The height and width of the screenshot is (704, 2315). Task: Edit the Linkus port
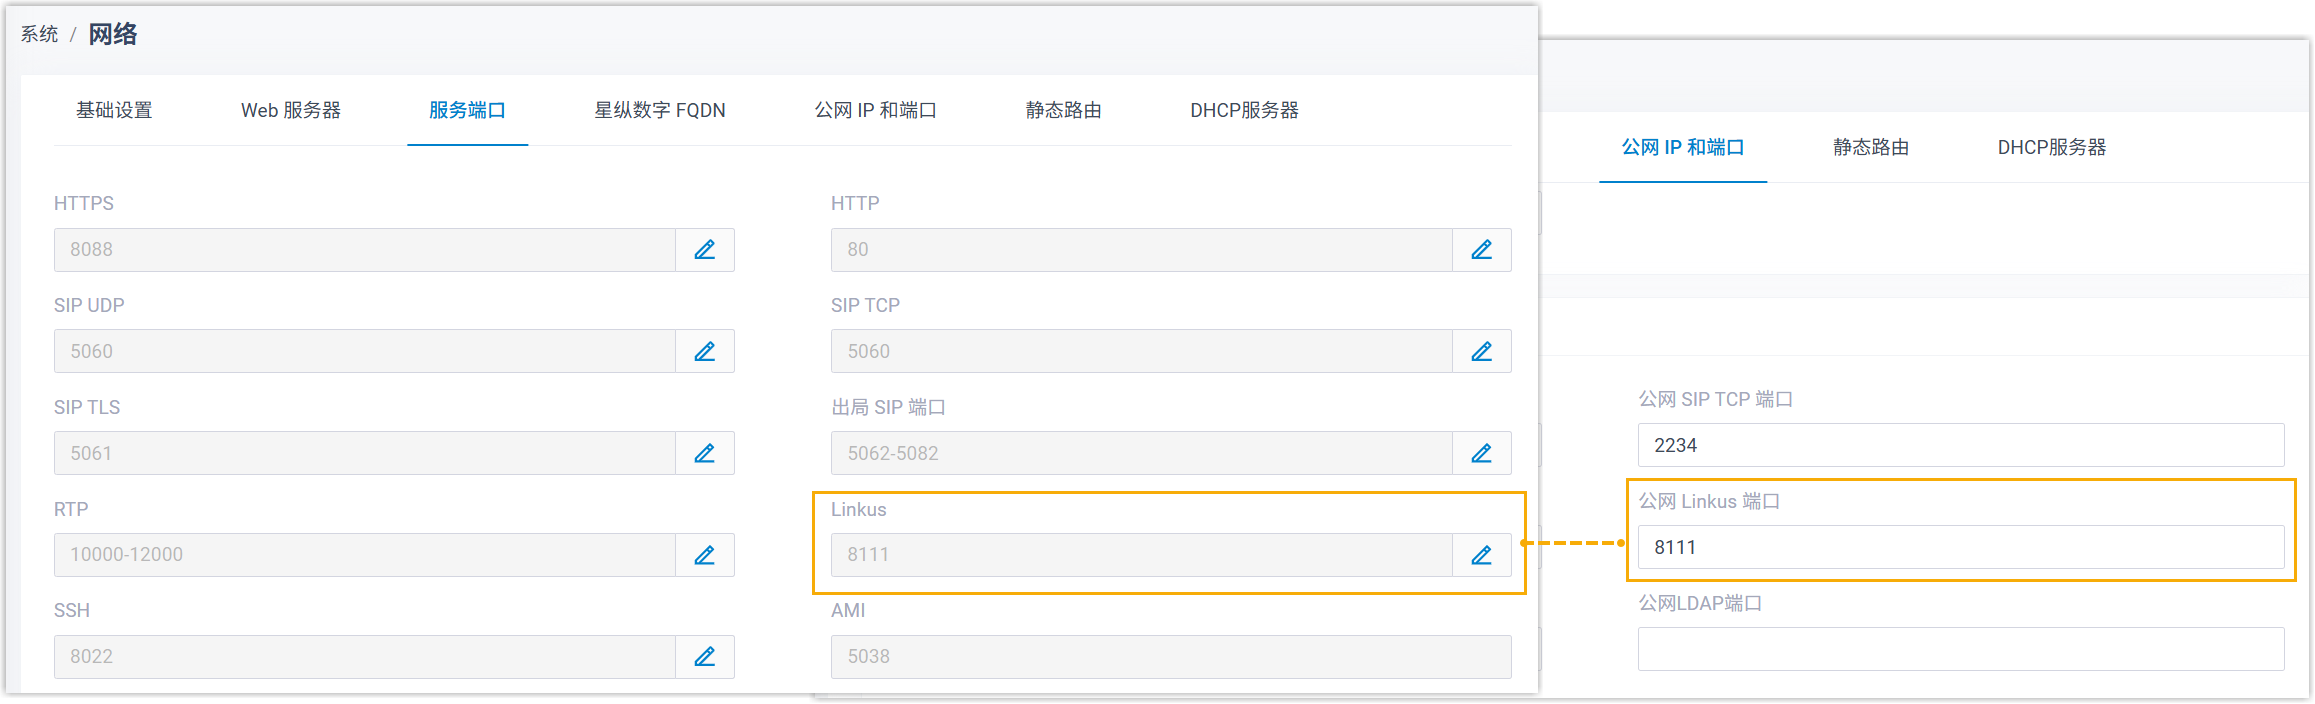1481,555
